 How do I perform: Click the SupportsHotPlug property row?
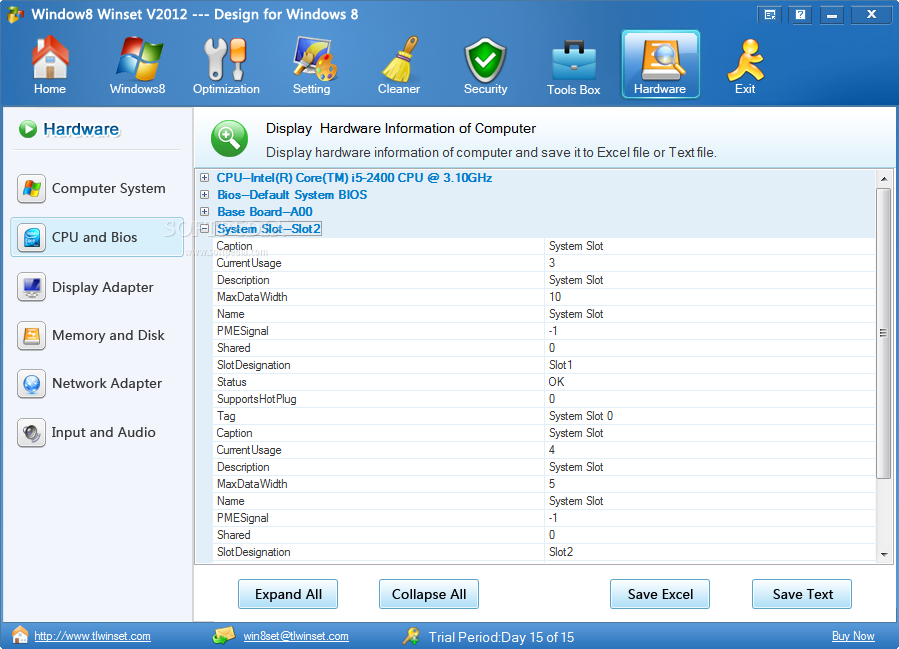click(544, 399)
